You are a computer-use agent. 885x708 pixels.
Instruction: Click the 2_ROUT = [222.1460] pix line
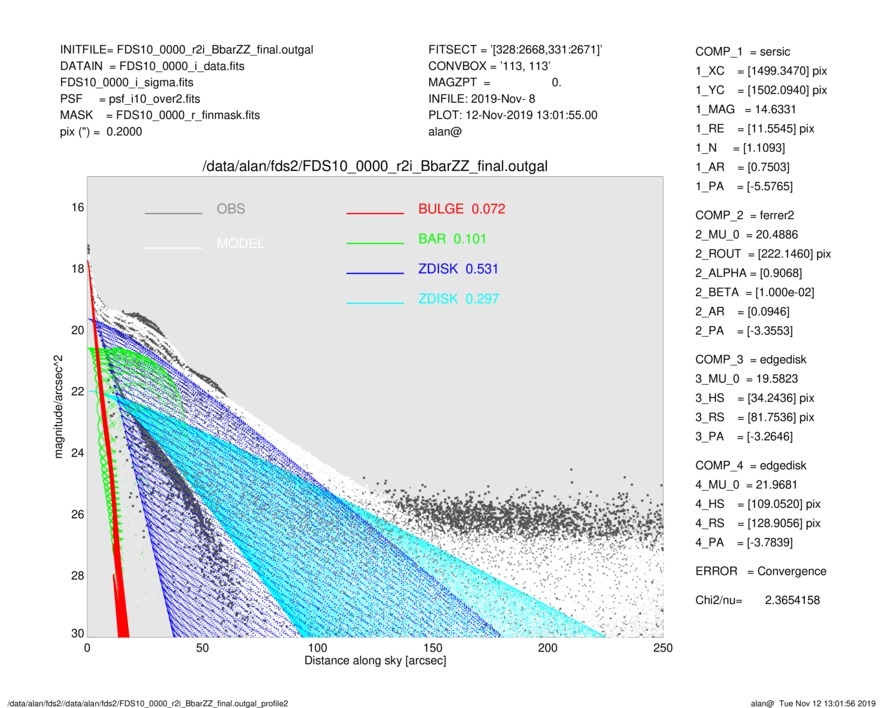[x=764, y=254]
